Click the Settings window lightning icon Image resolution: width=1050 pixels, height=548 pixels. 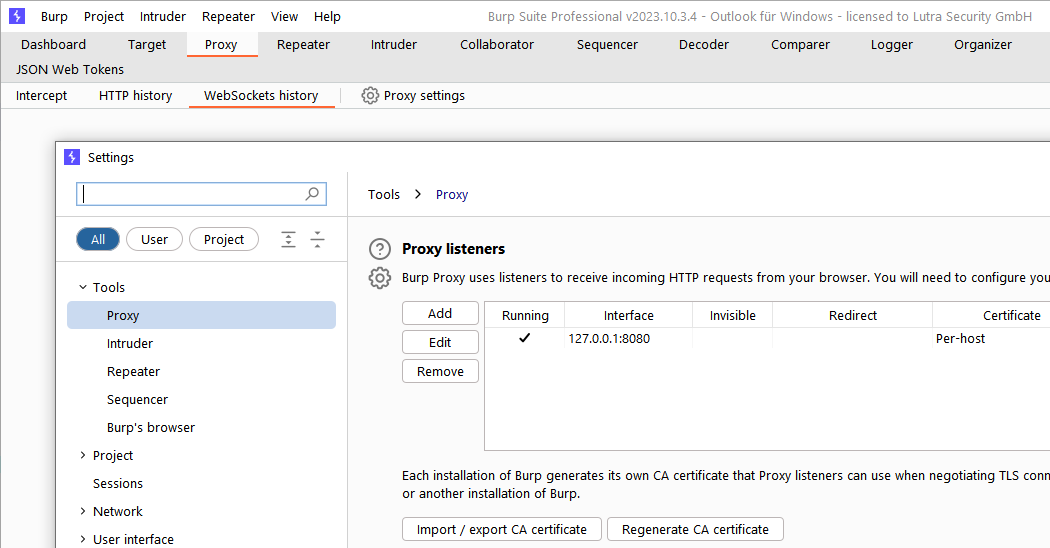pos(72,157)
